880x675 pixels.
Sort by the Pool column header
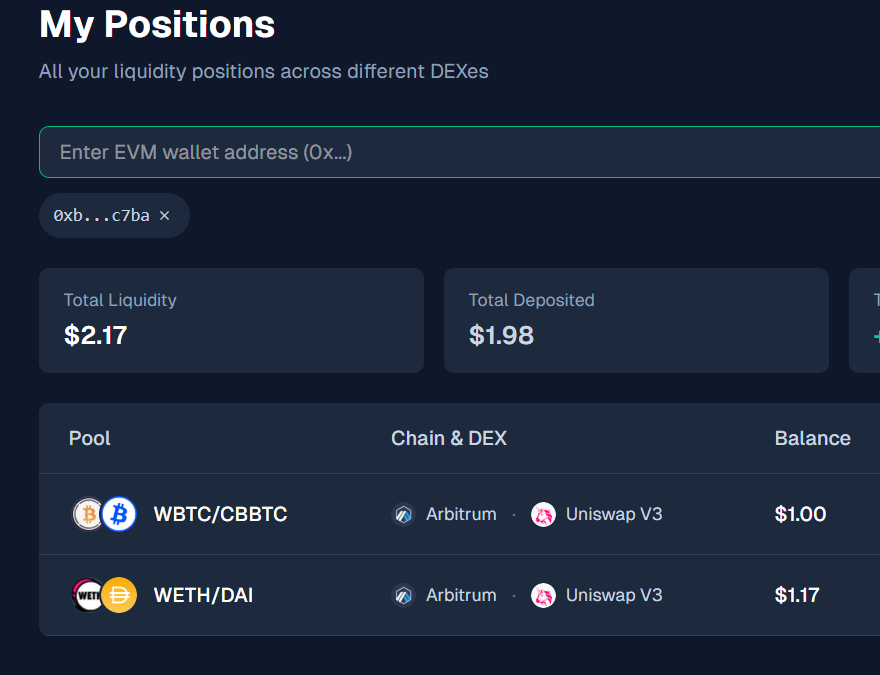tap(90, 438)
